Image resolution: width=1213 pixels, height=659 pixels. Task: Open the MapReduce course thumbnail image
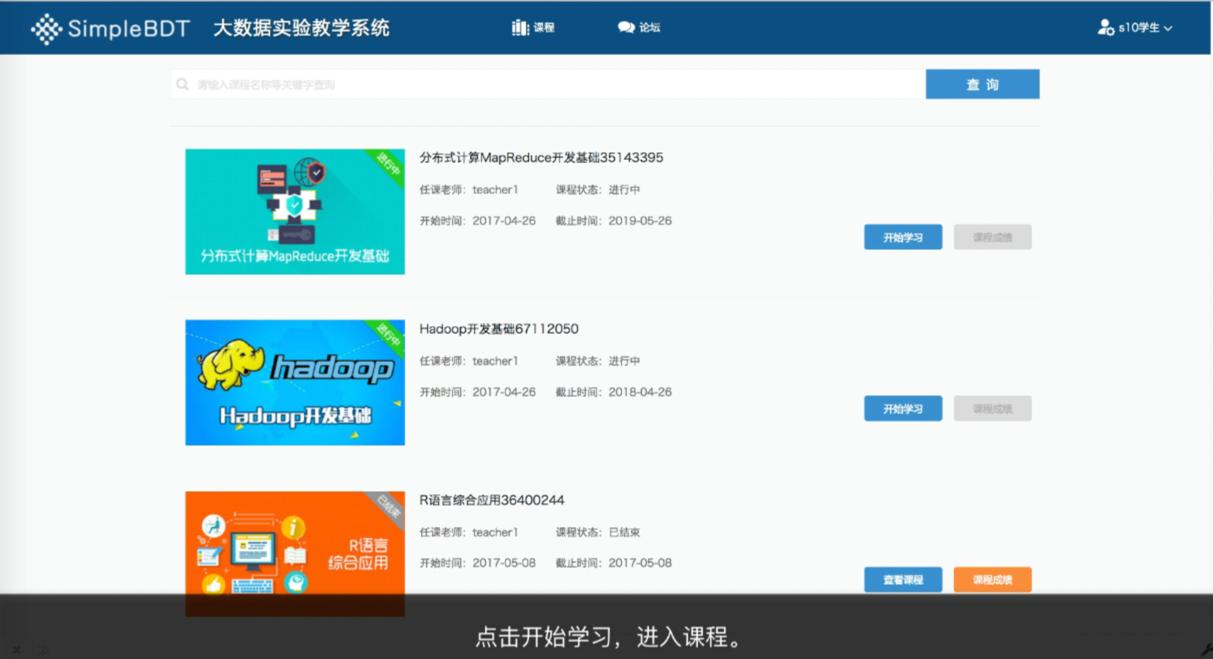[x=294, y=211]
